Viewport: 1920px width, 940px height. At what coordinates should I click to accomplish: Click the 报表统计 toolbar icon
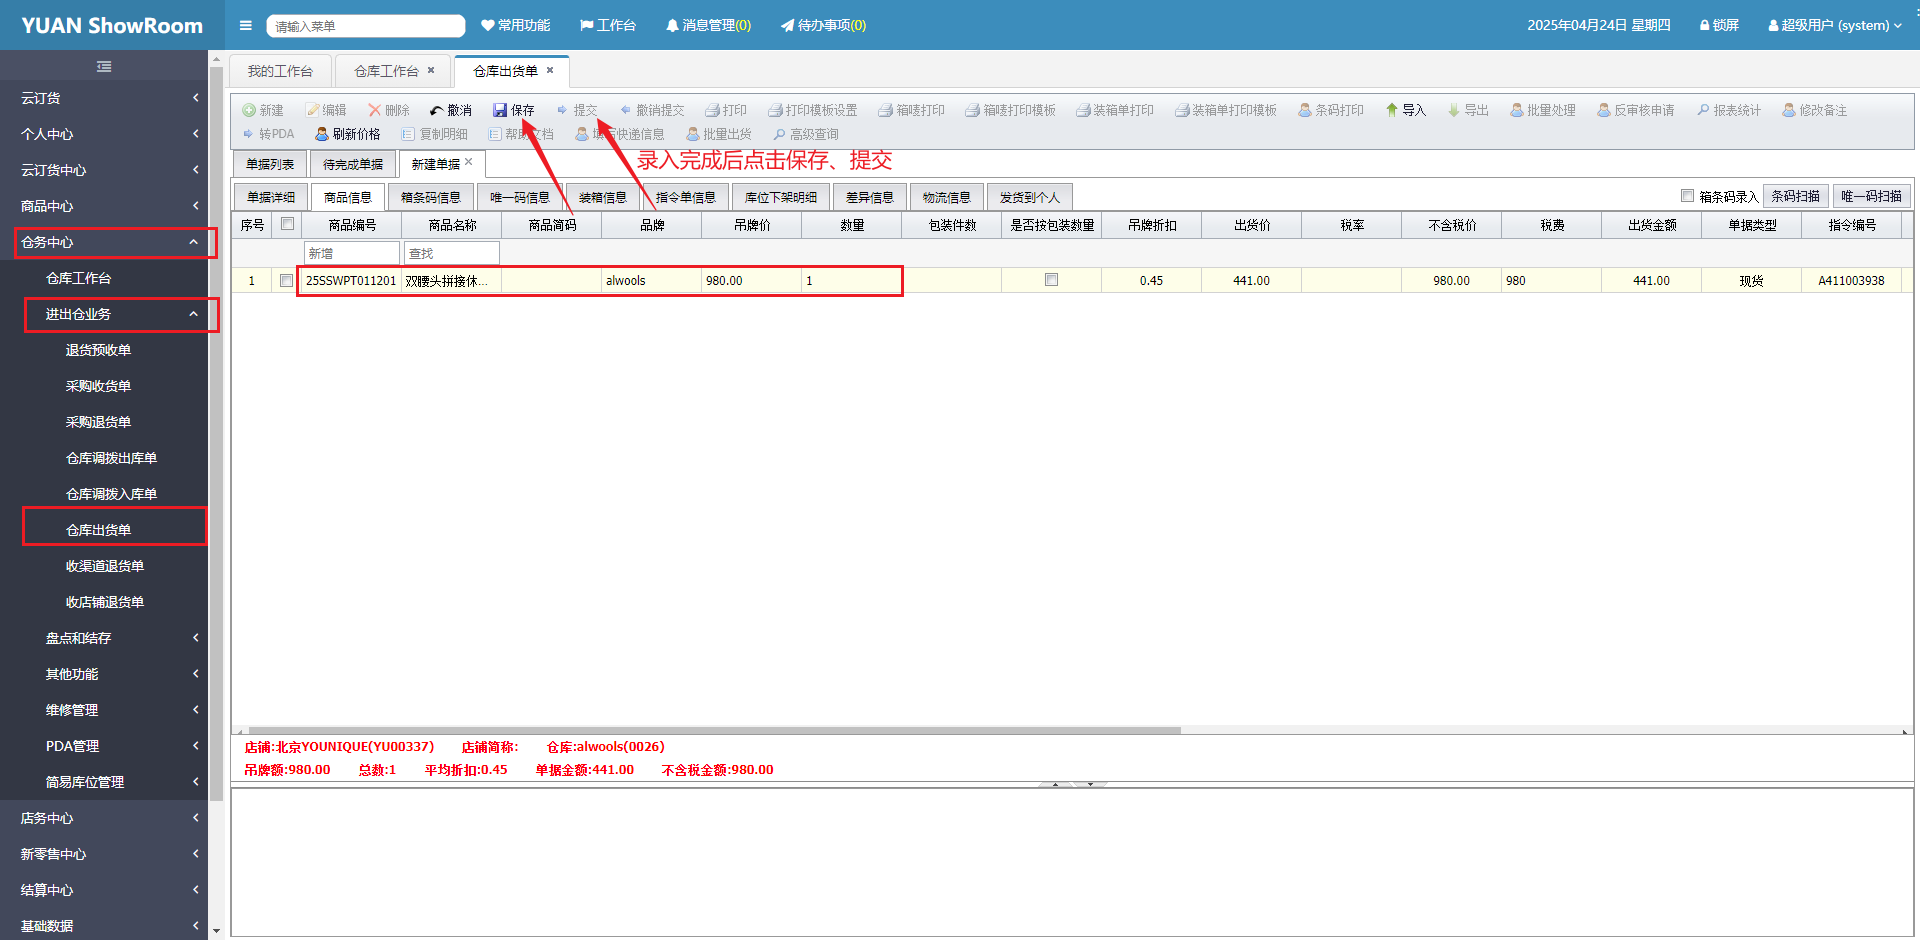pyautogui.click(x=1703, y=110)
